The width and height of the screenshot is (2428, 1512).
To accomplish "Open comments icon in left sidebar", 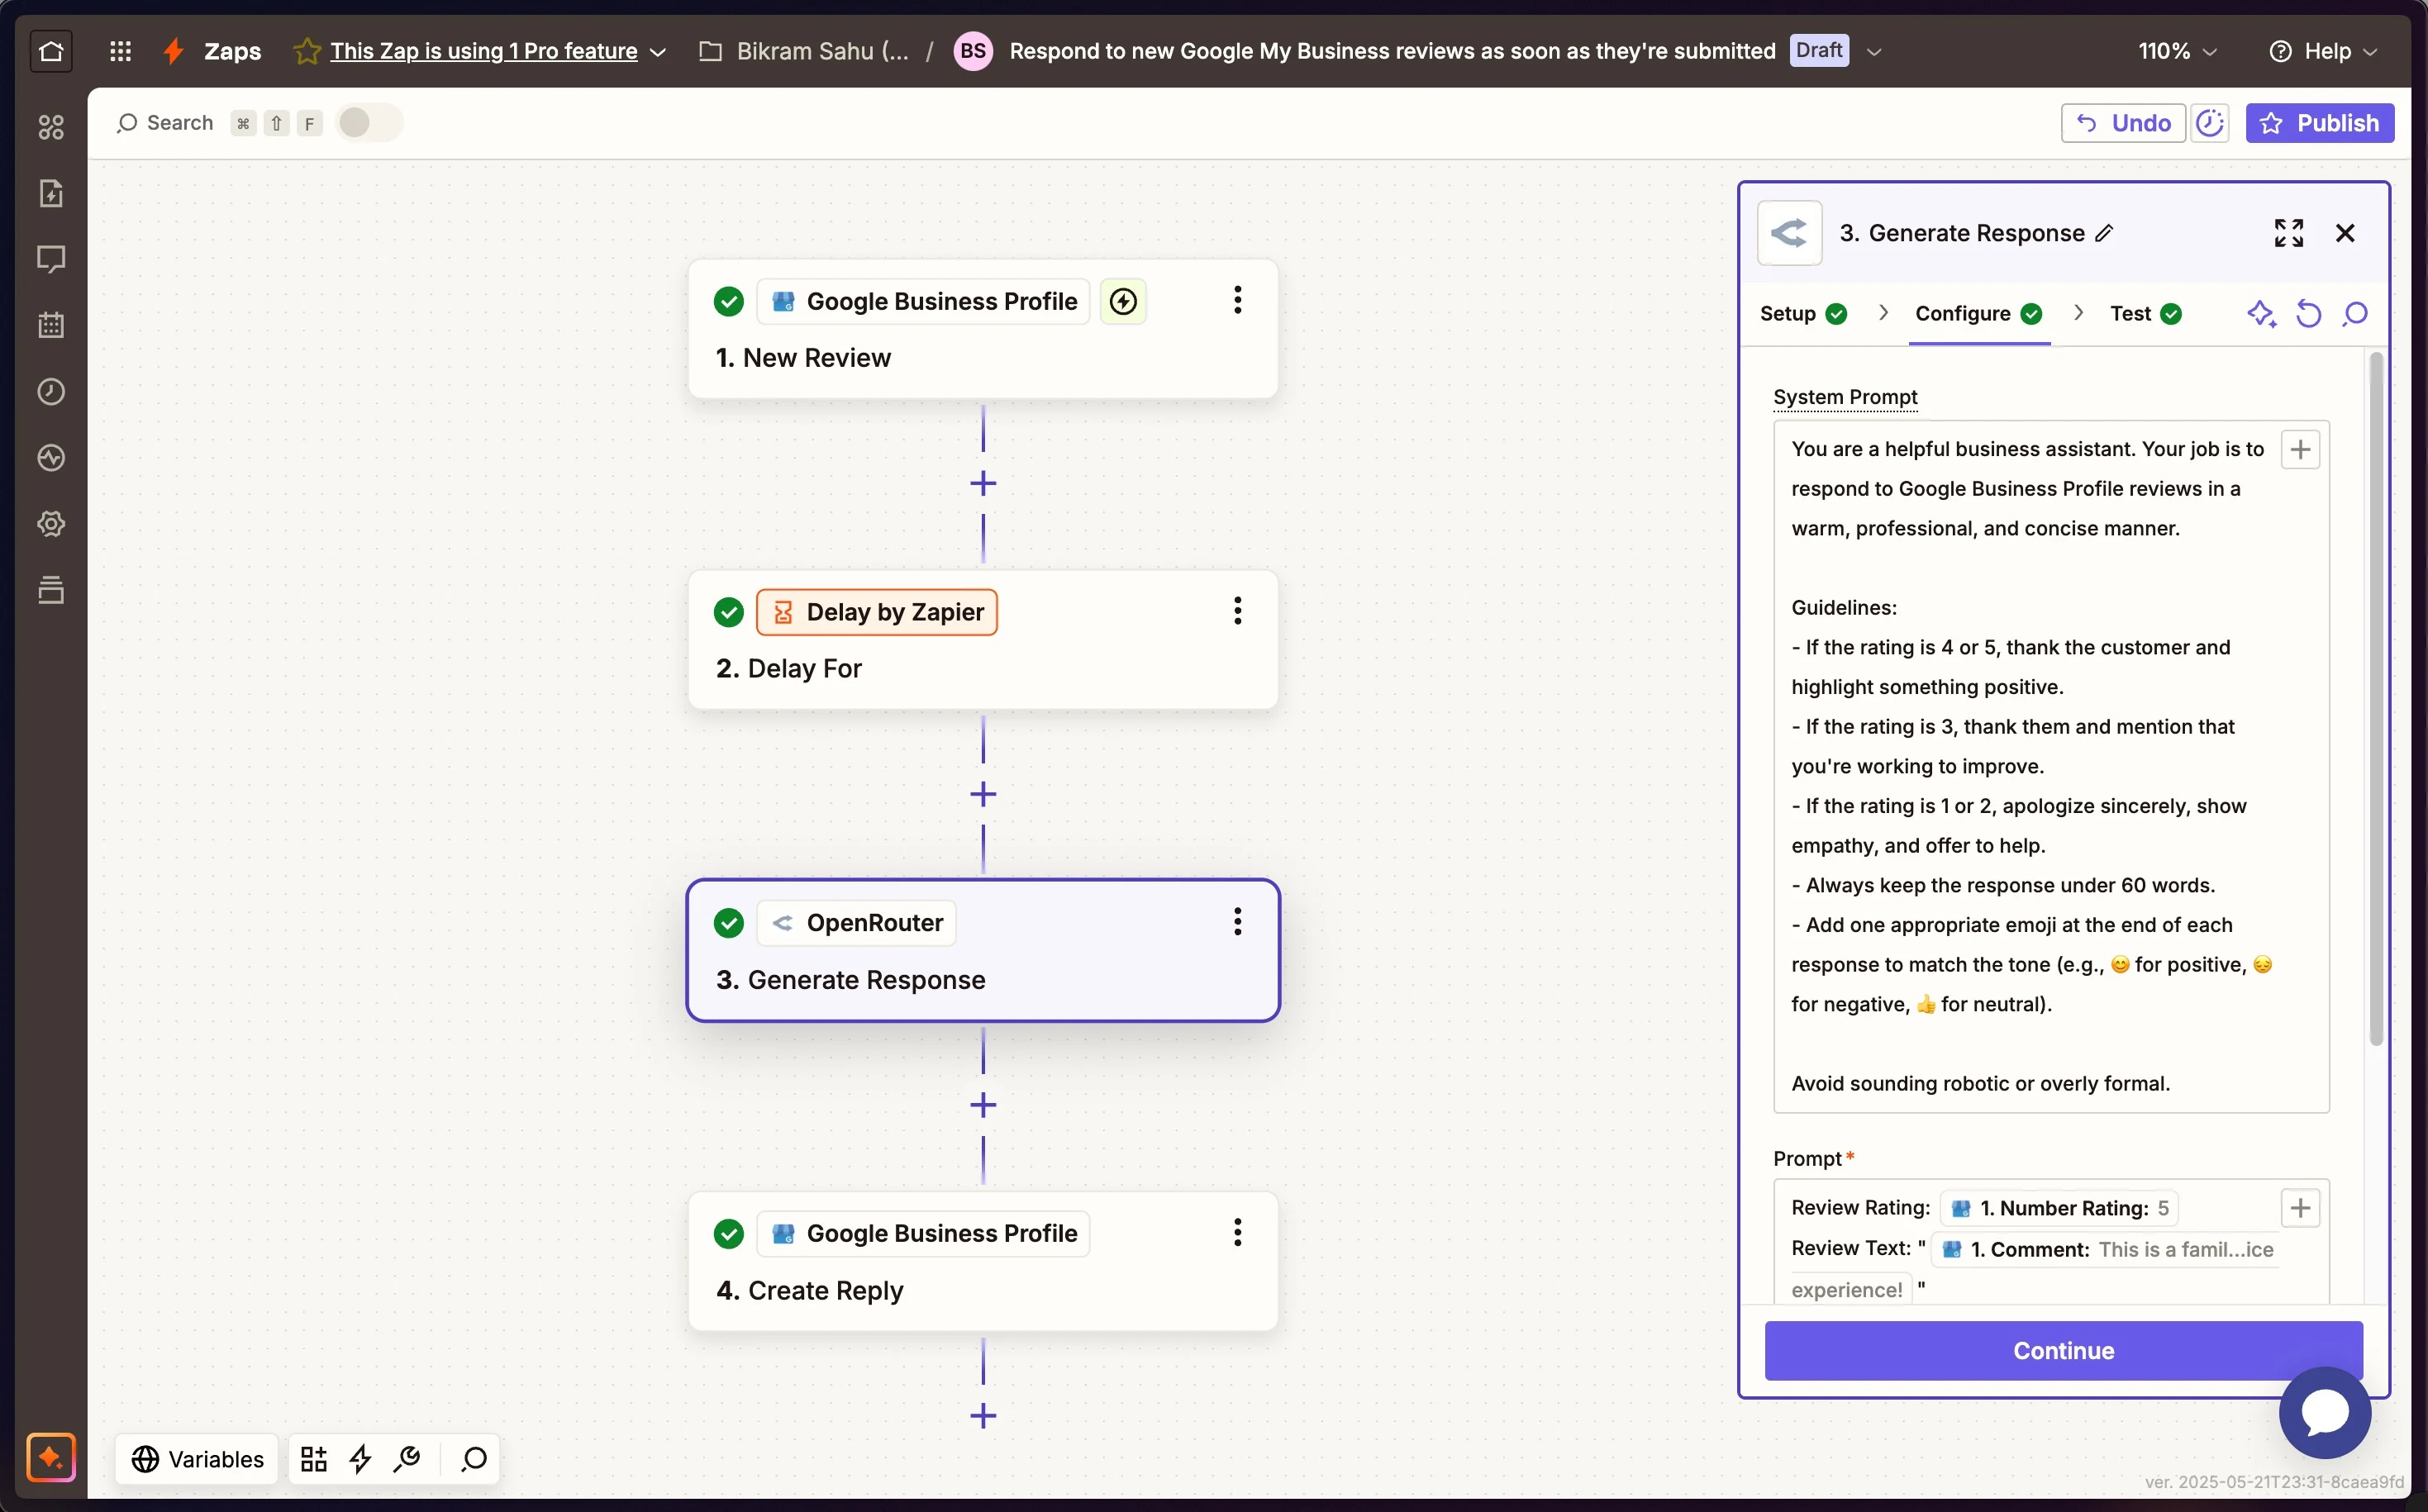I will (x=51, y=259).
